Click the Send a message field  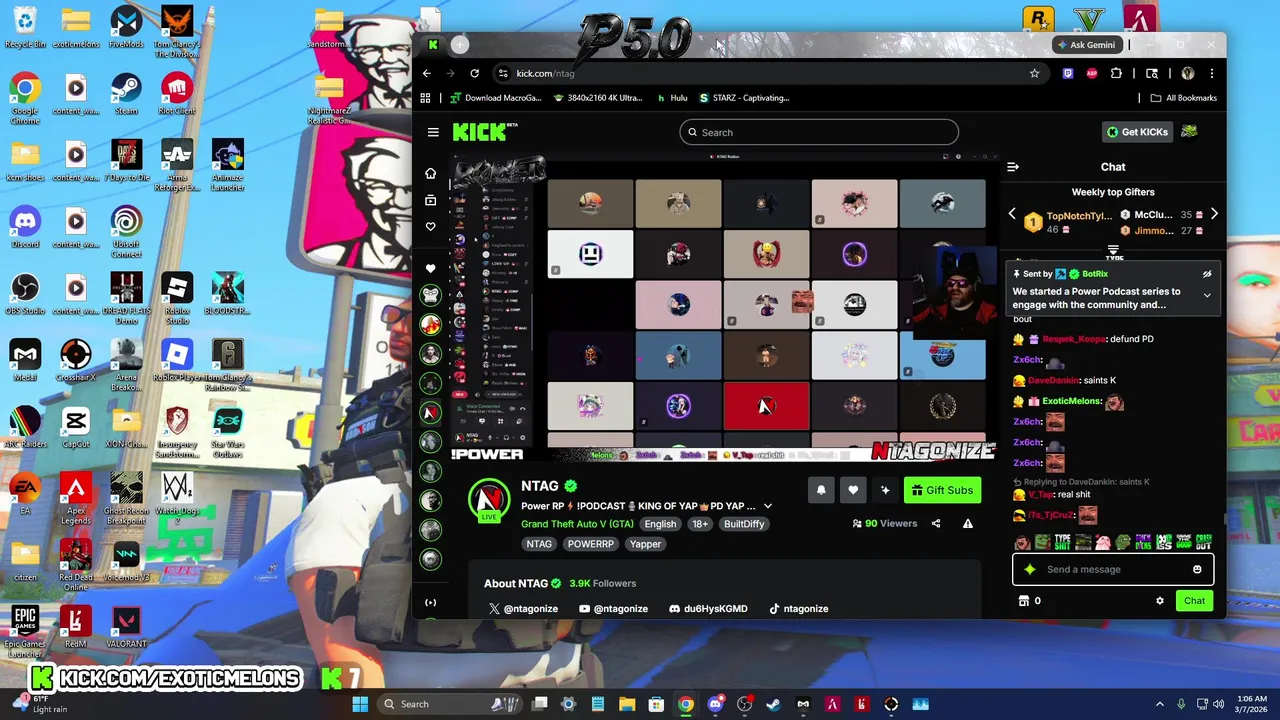[1112, 569]
